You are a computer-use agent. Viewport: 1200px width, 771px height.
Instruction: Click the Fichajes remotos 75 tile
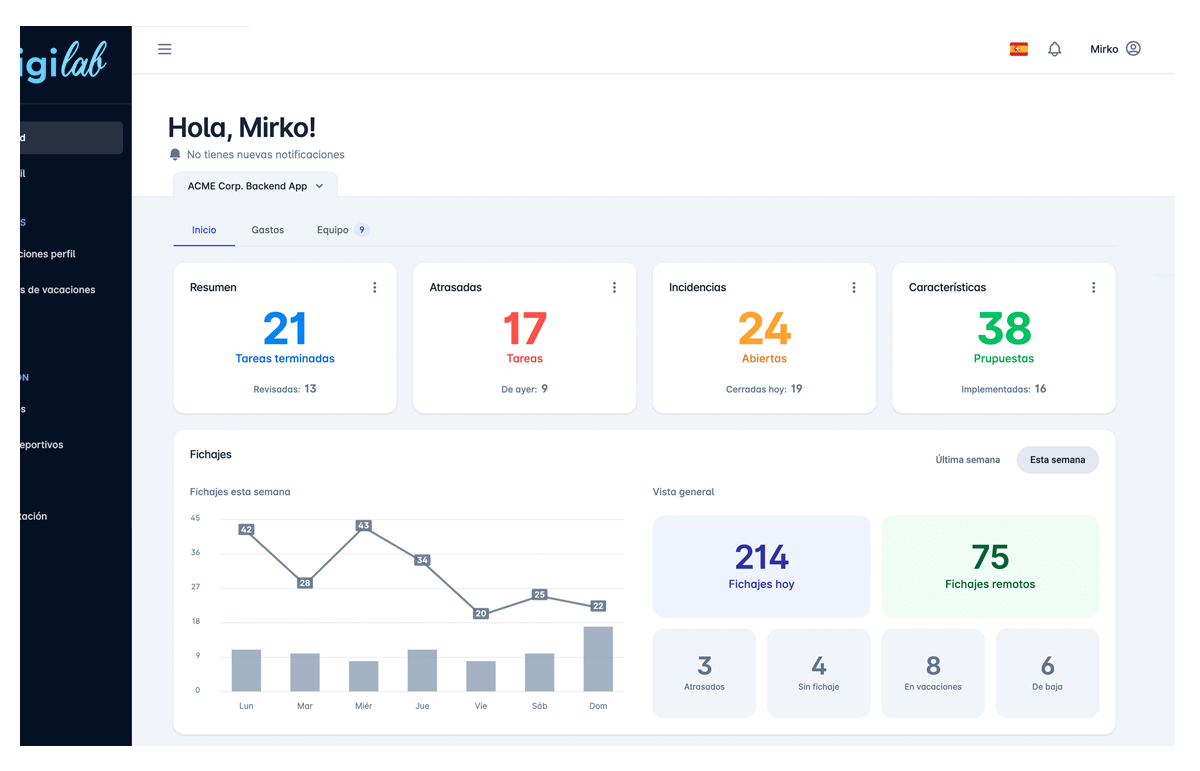click(989, 566)
